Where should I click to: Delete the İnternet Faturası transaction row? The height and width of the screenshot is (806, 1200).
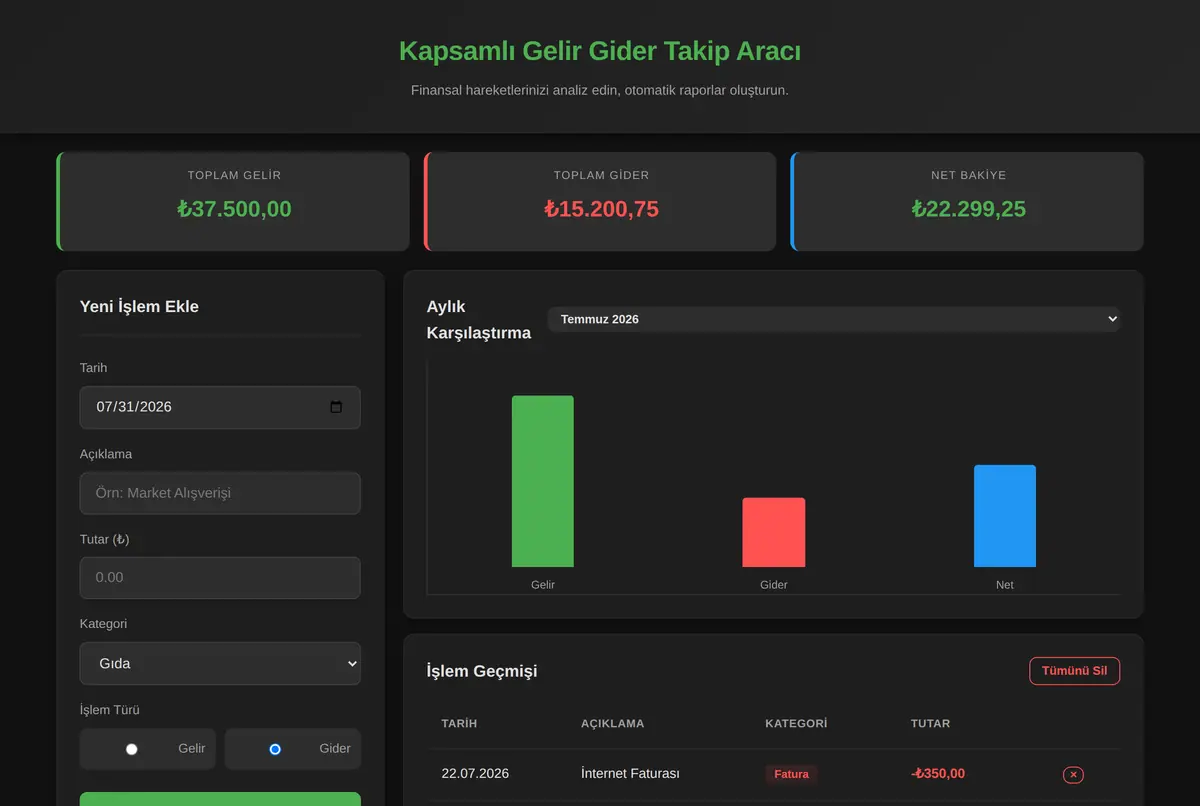pos(1073,774)
